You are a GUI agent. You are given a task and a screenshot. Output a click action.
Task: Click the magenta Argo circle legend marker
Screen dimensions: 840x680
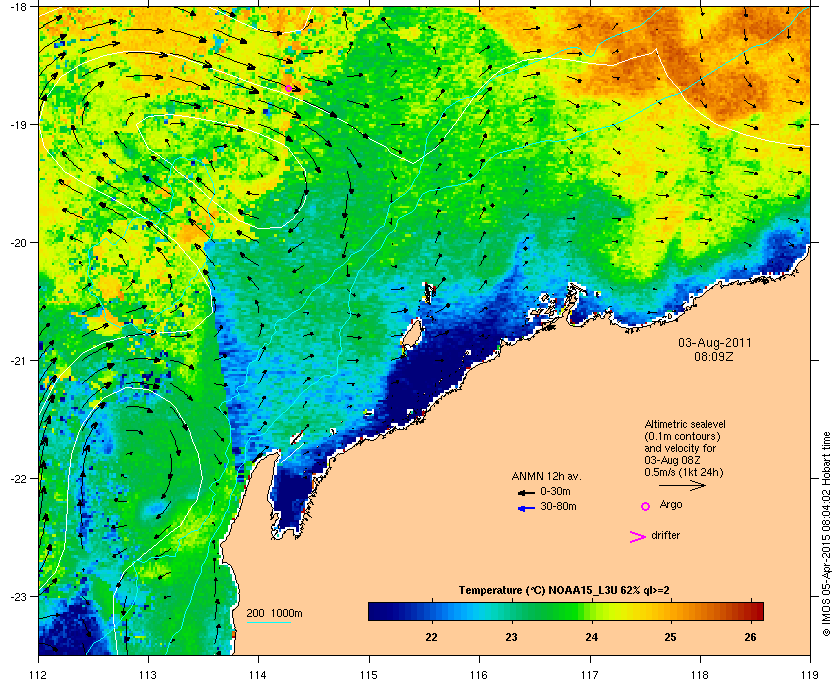[x=646, y=506]
